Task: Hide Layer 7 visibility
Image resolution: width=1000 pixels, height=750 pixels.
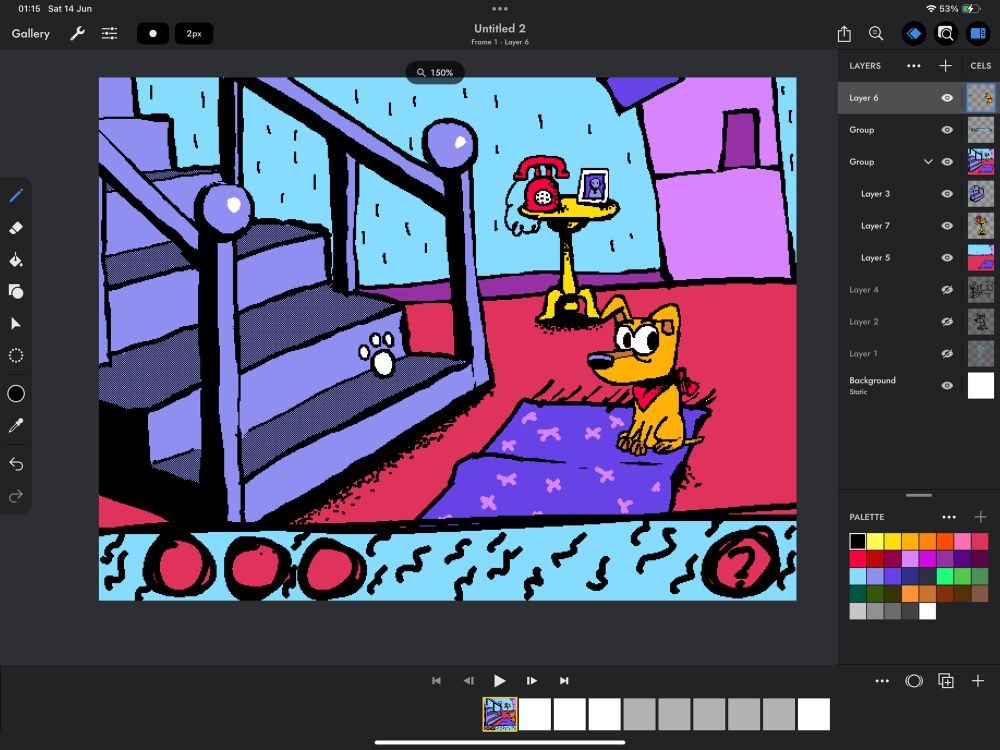Action: (947, 225)
